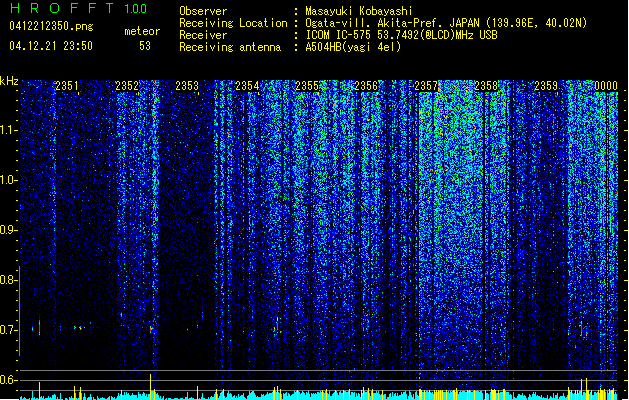Image resolution: width=629 pixels, height=400 pixels.
Task: Click the kHz axis unit label
Action: 9,81
